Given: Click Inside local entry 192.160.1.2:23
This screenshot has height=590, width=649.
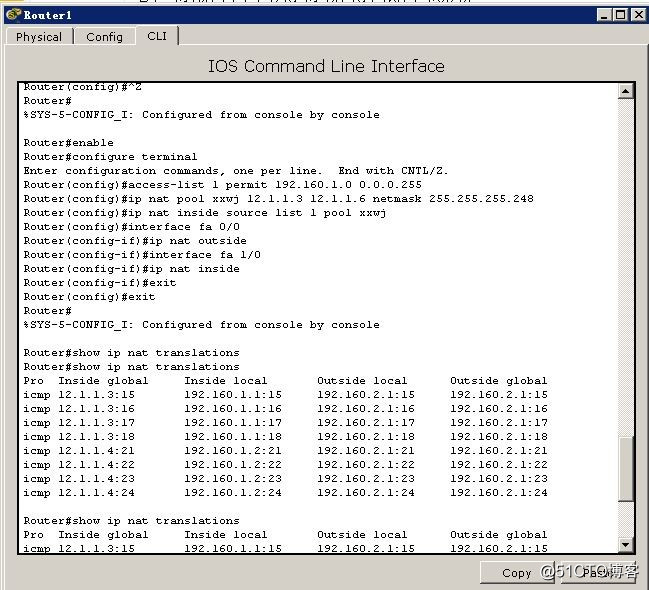Looking at the screenshot, I should point(233,479).
